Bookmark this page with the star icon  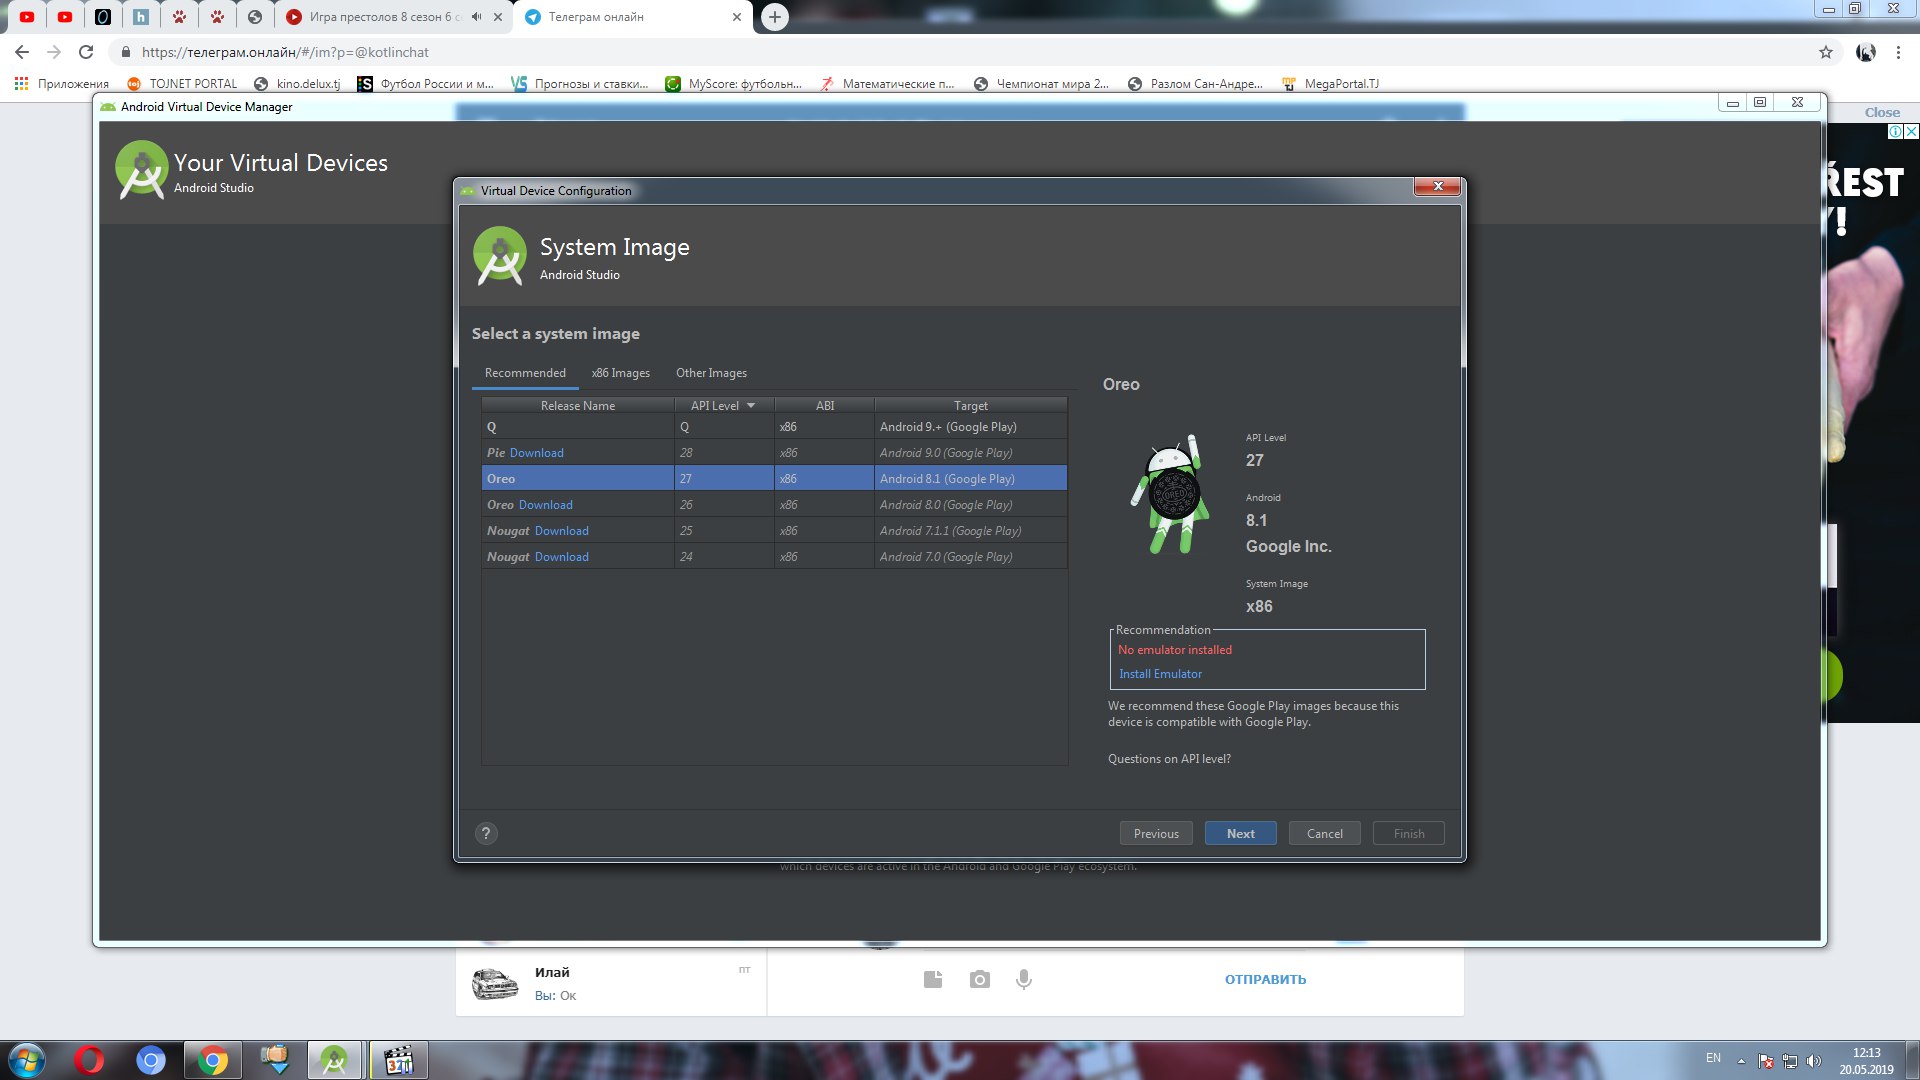click(x=1826, y=52)
